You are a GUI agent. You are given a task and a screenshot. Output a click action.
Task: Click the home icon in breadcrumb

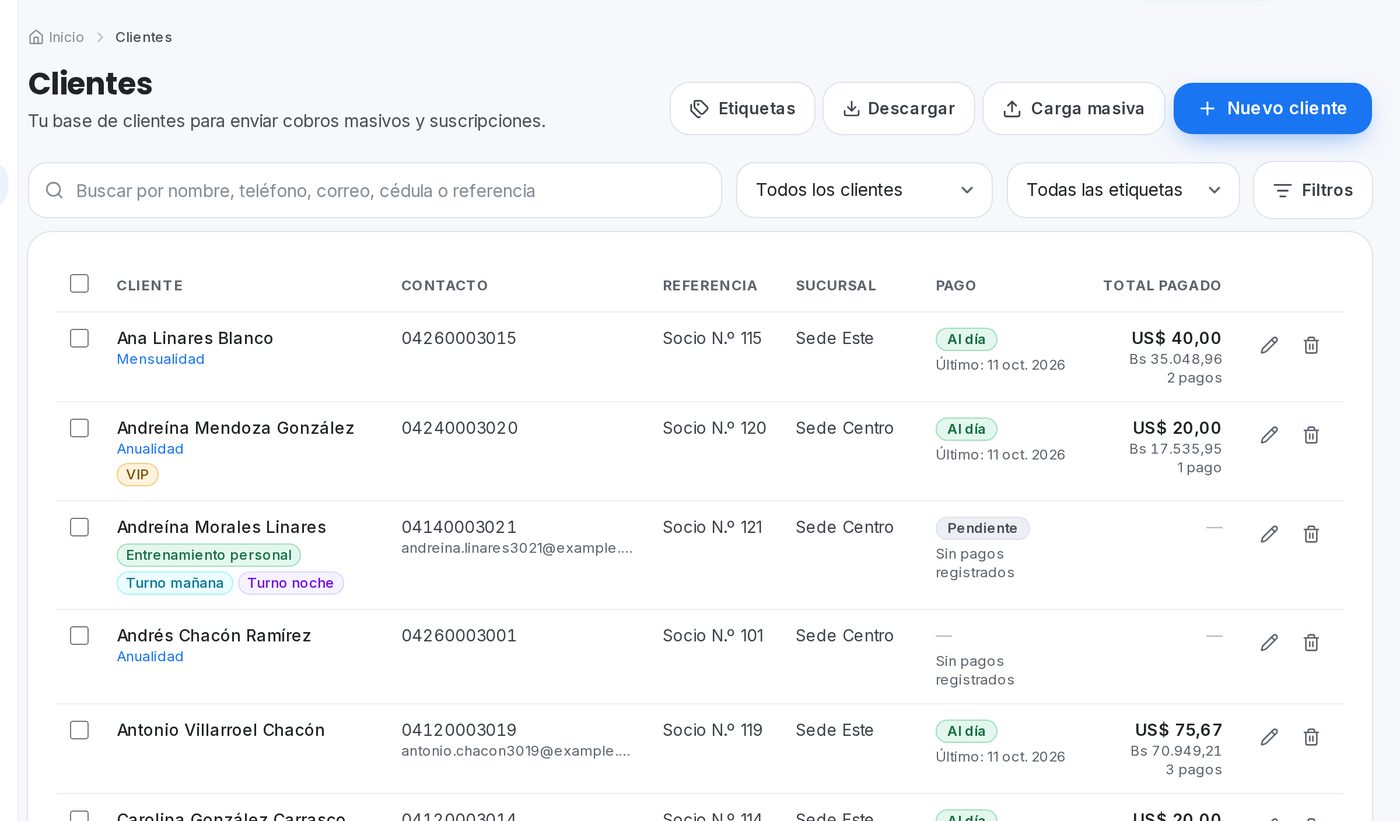tap(36, 37)
